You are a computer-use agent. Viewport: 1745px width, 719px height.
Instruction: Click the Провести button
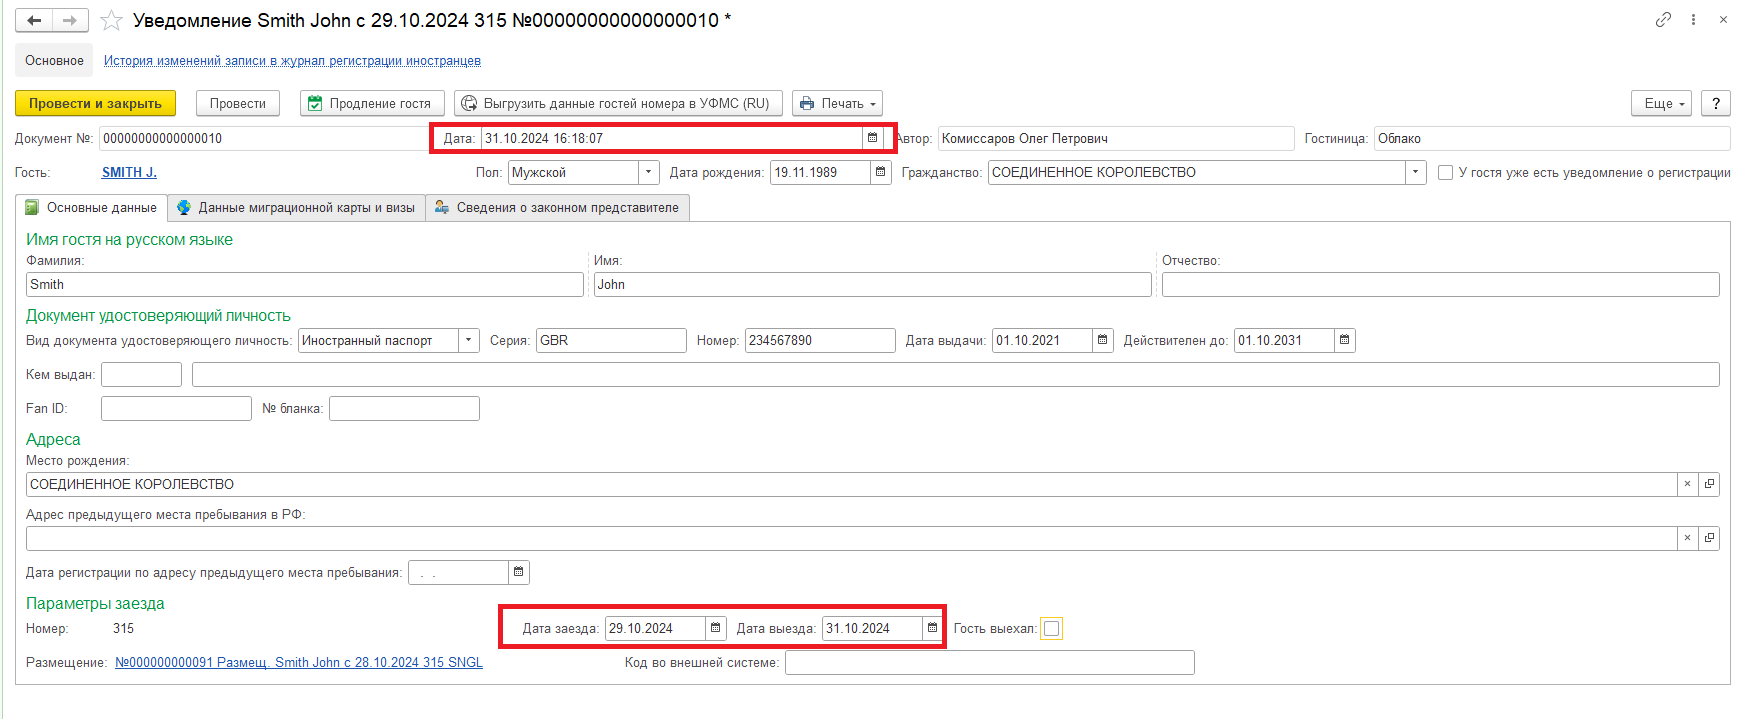pyautogui.click(x=238, y=103)
